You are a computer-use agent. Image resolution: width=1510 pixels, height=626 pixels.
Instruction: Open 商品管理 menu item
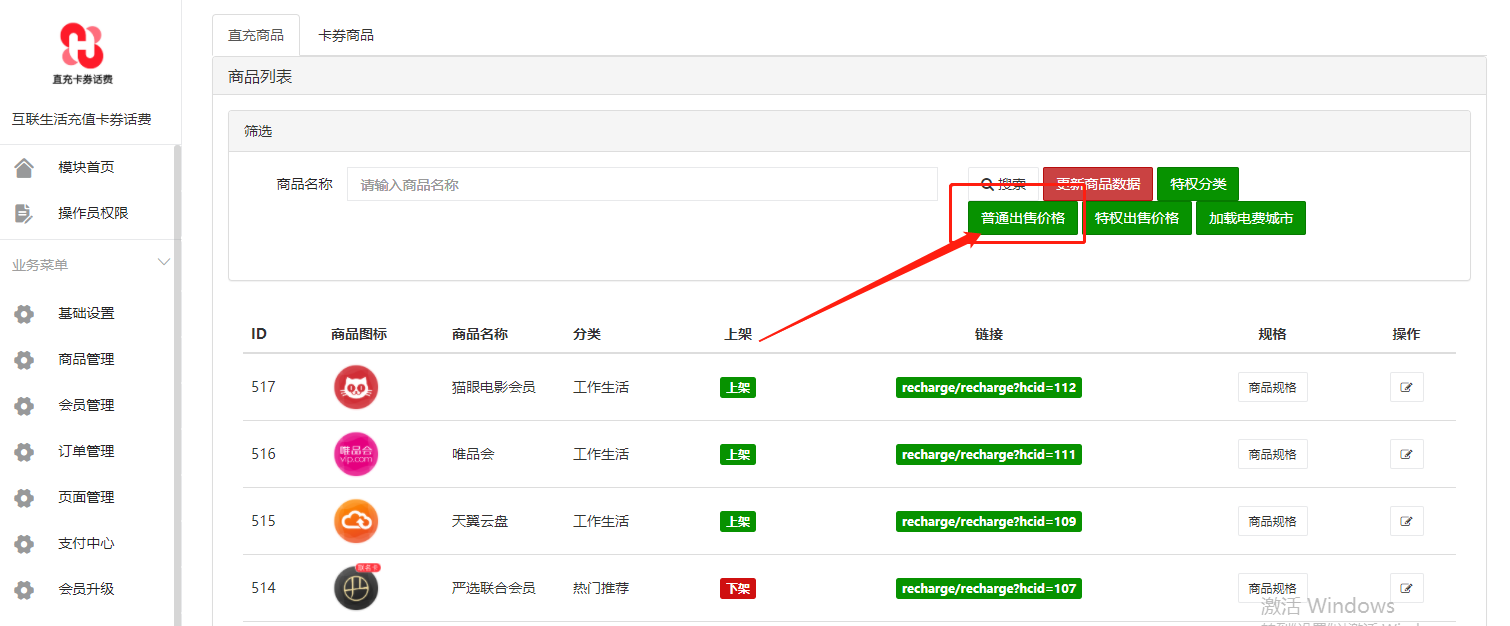87,359
